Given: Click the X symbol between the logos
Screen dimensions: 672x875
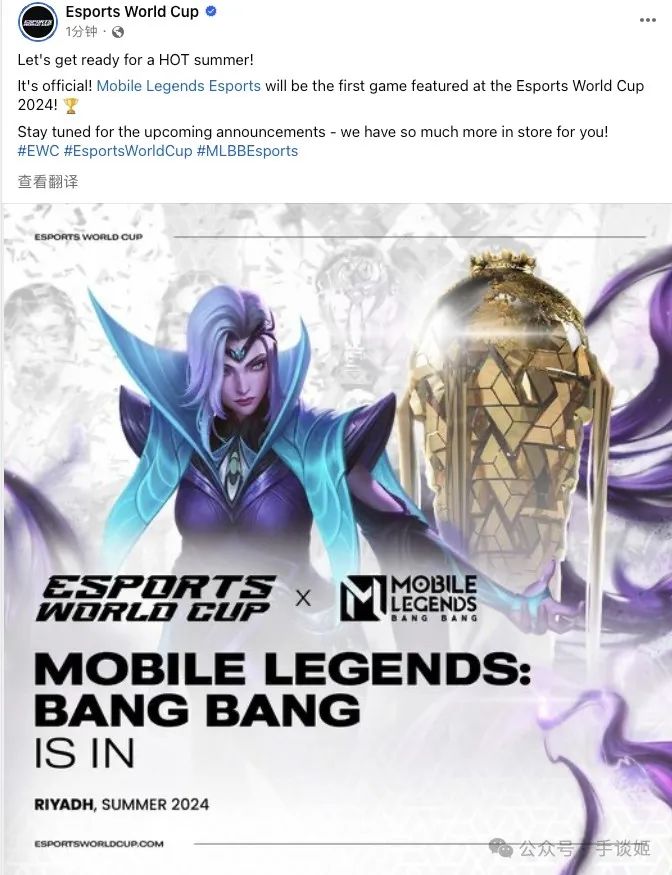Looking at the screenshot, I should point(303,599).
